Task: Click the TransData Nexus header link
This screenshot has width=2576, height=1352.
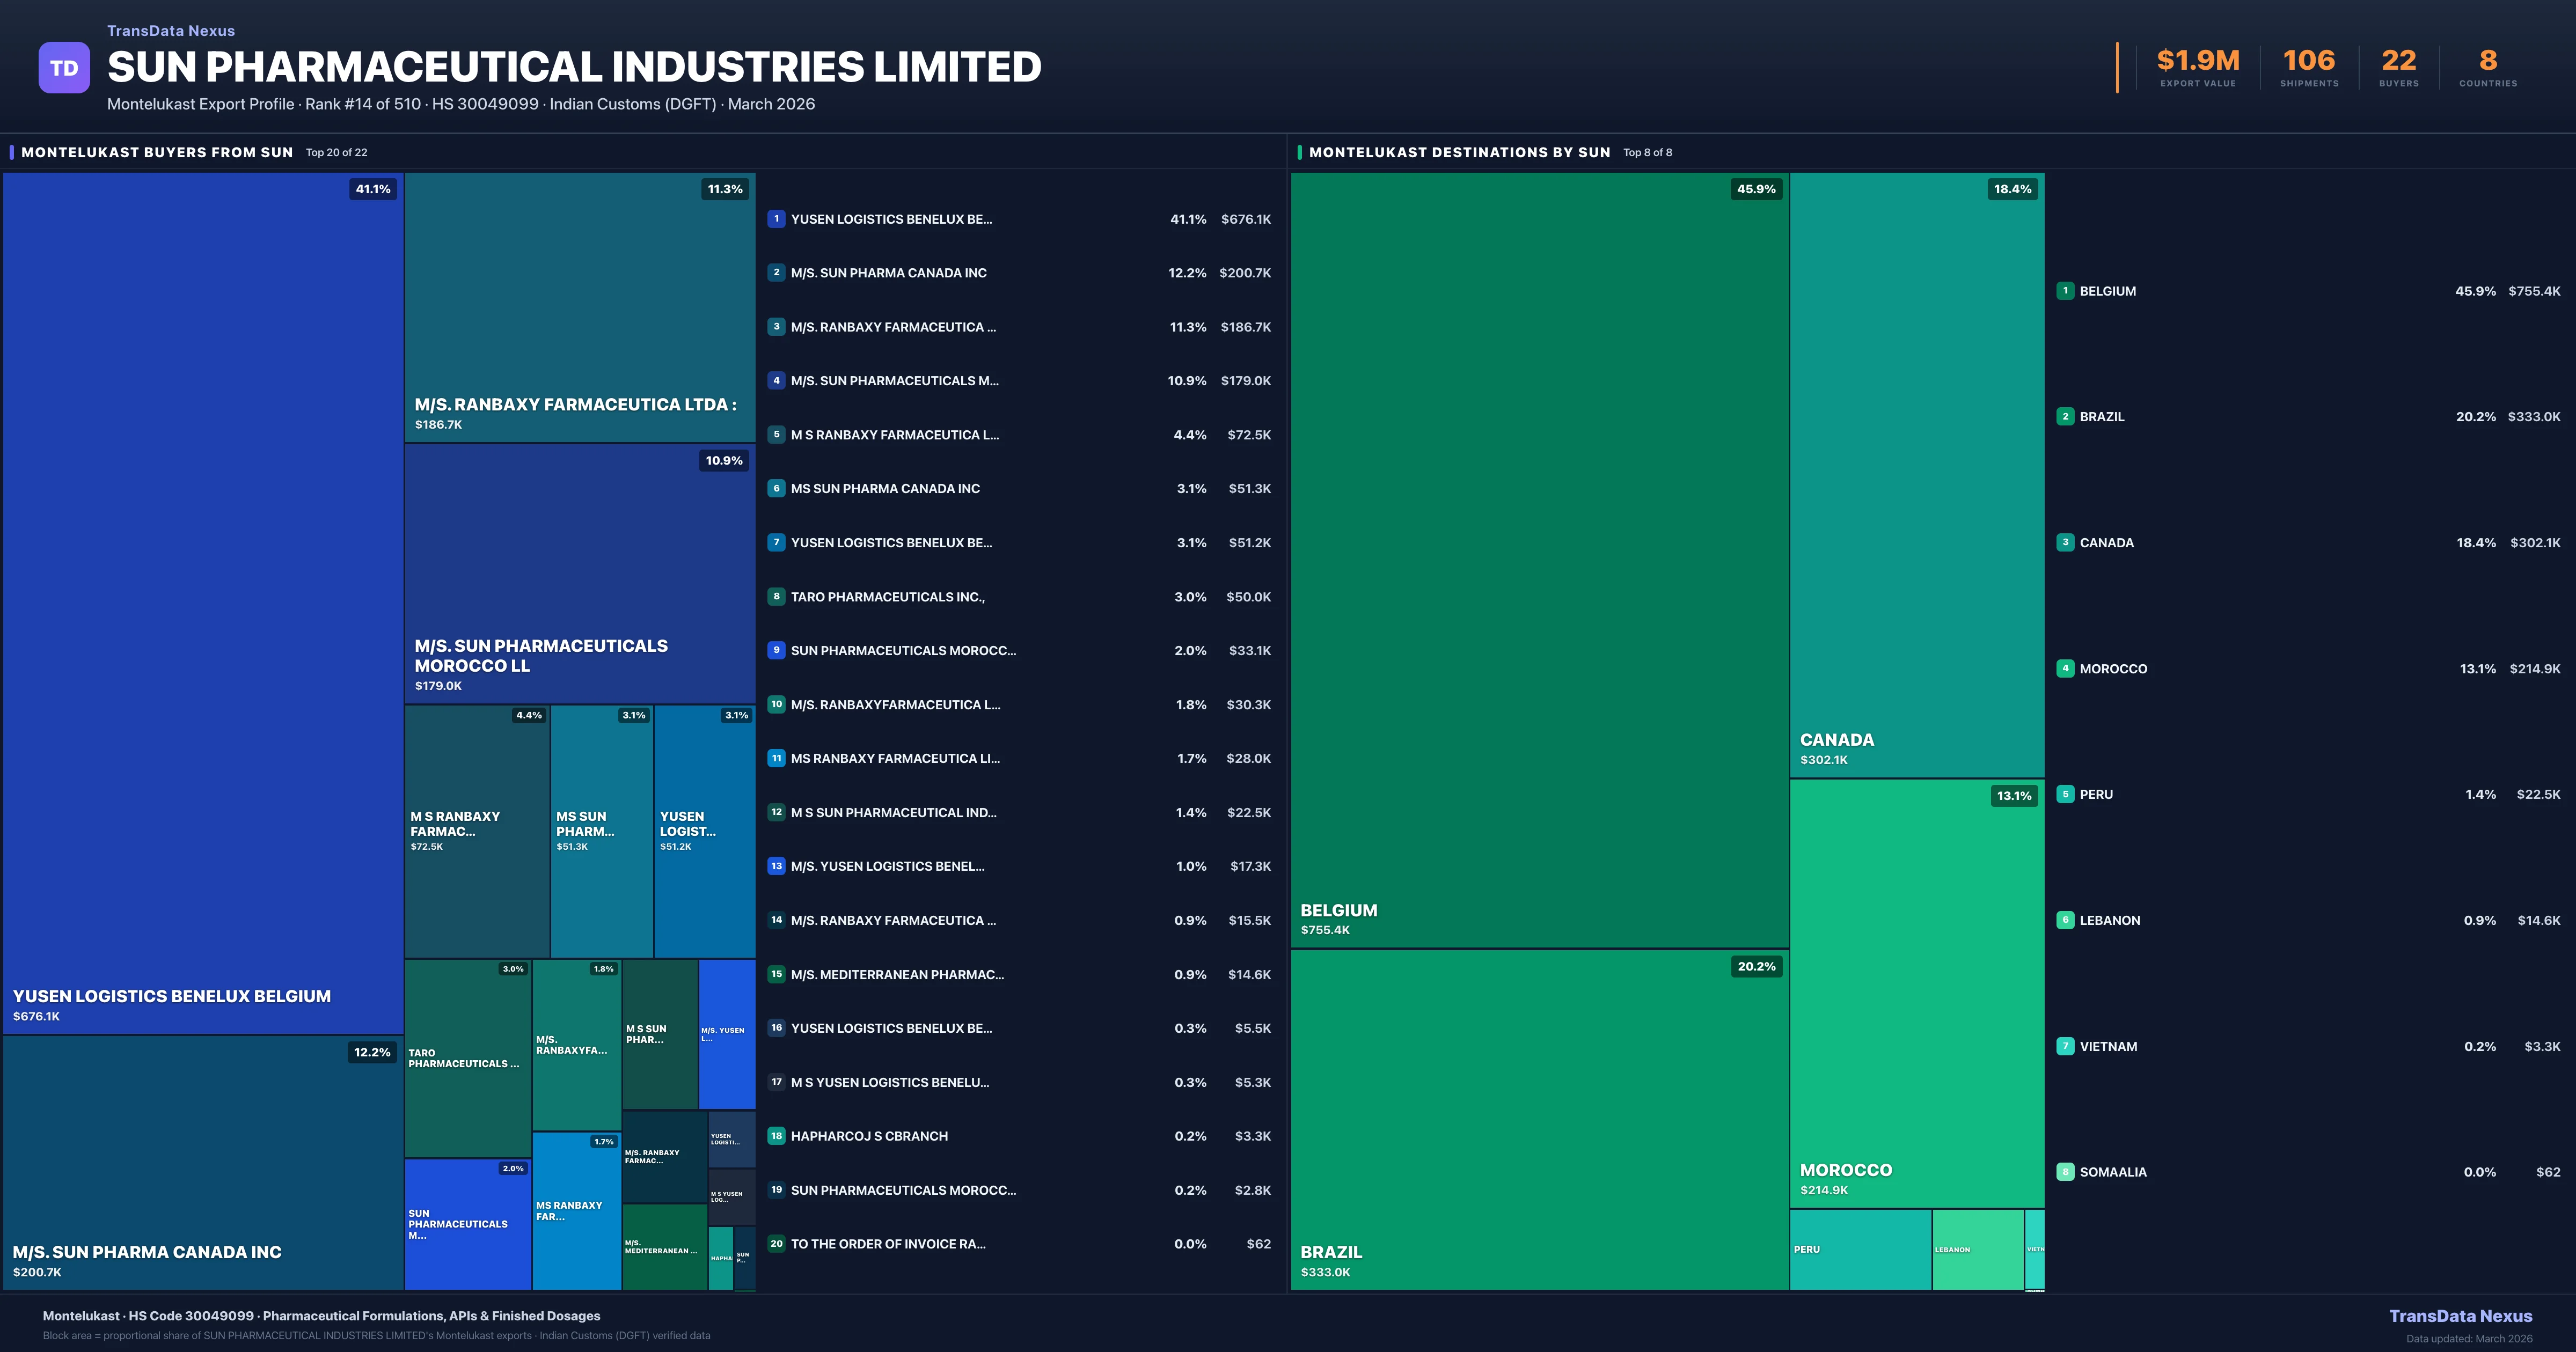Action: coord(171,31)
